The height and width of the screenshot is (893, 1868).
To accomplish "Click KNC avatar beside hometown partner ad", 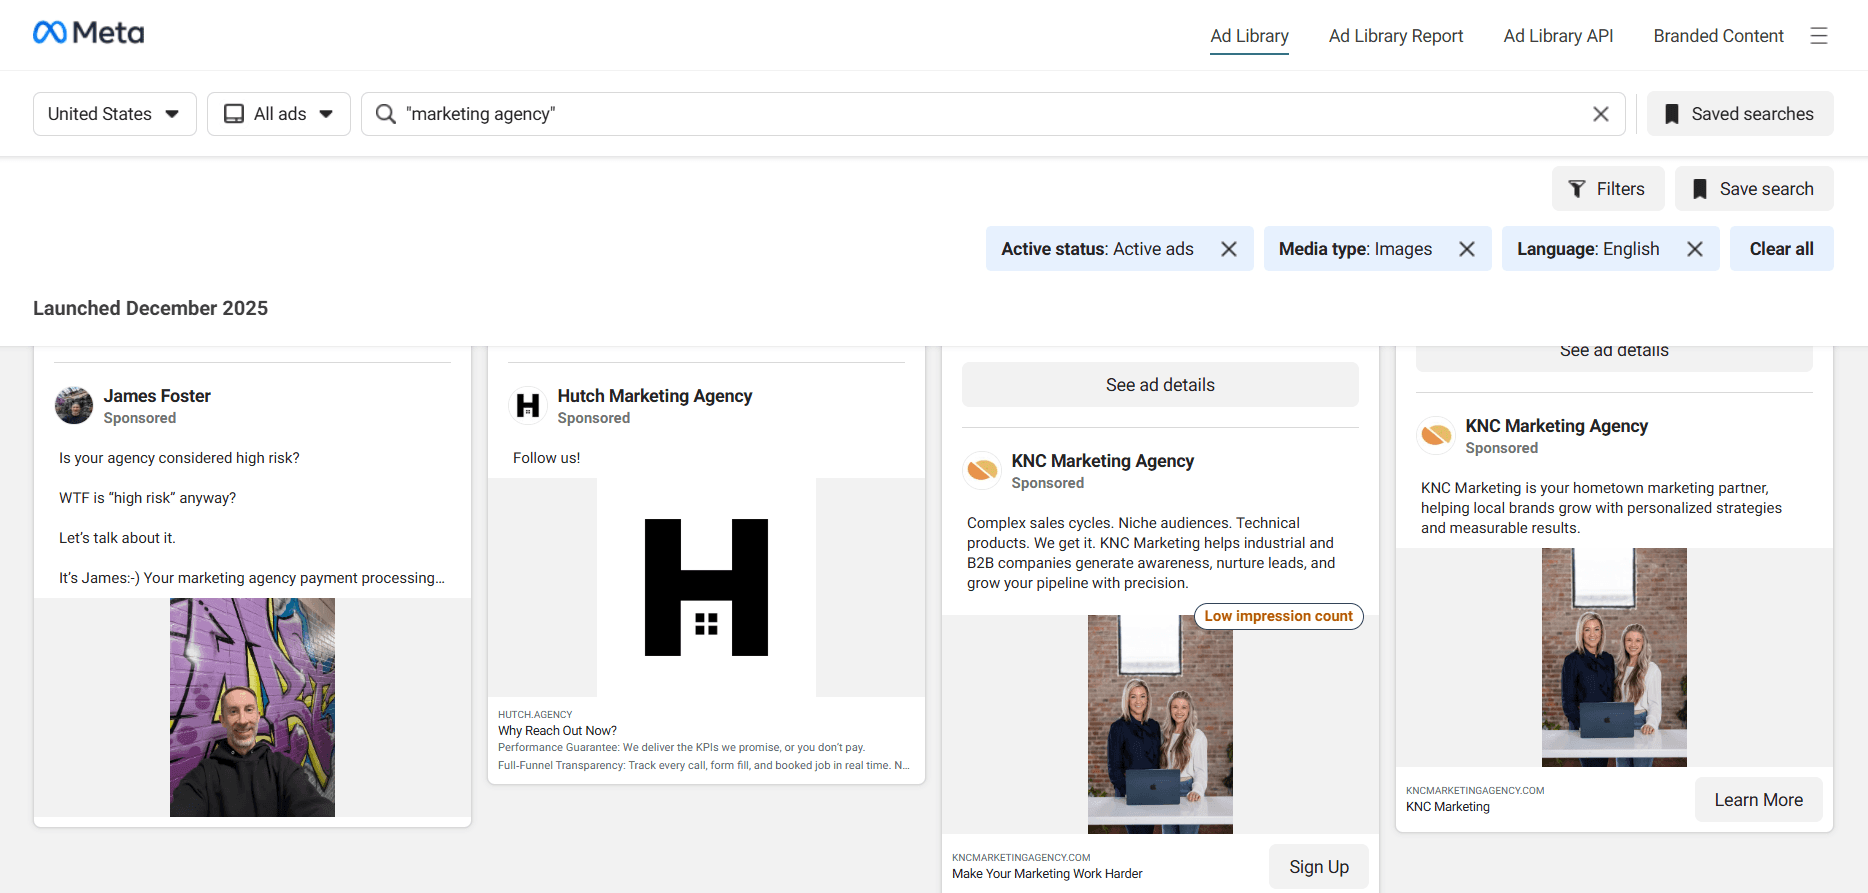I will click(x=1436, y=436).
